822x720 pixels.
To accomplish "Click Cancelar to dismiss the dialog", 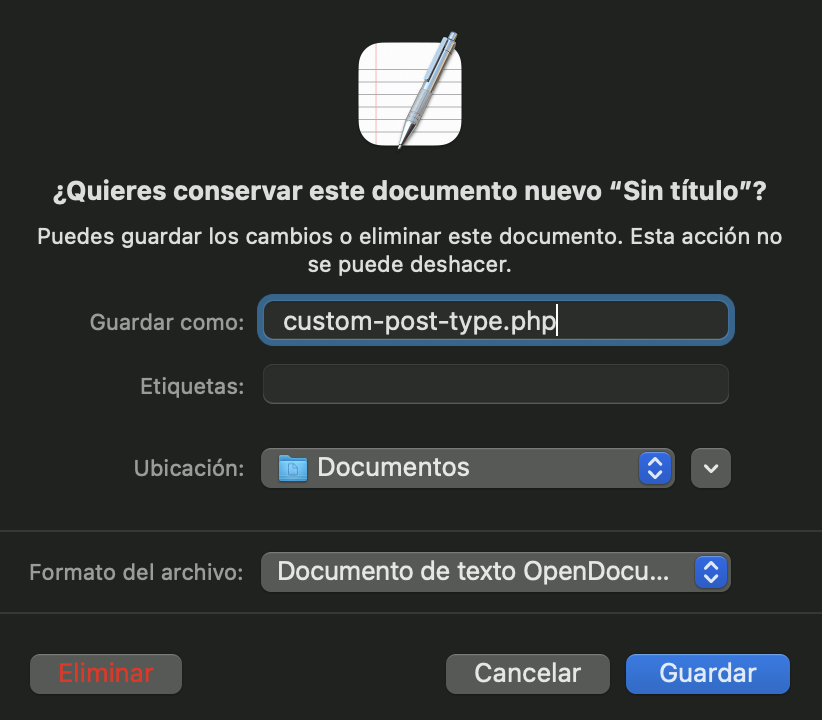I will coord(527,673).
